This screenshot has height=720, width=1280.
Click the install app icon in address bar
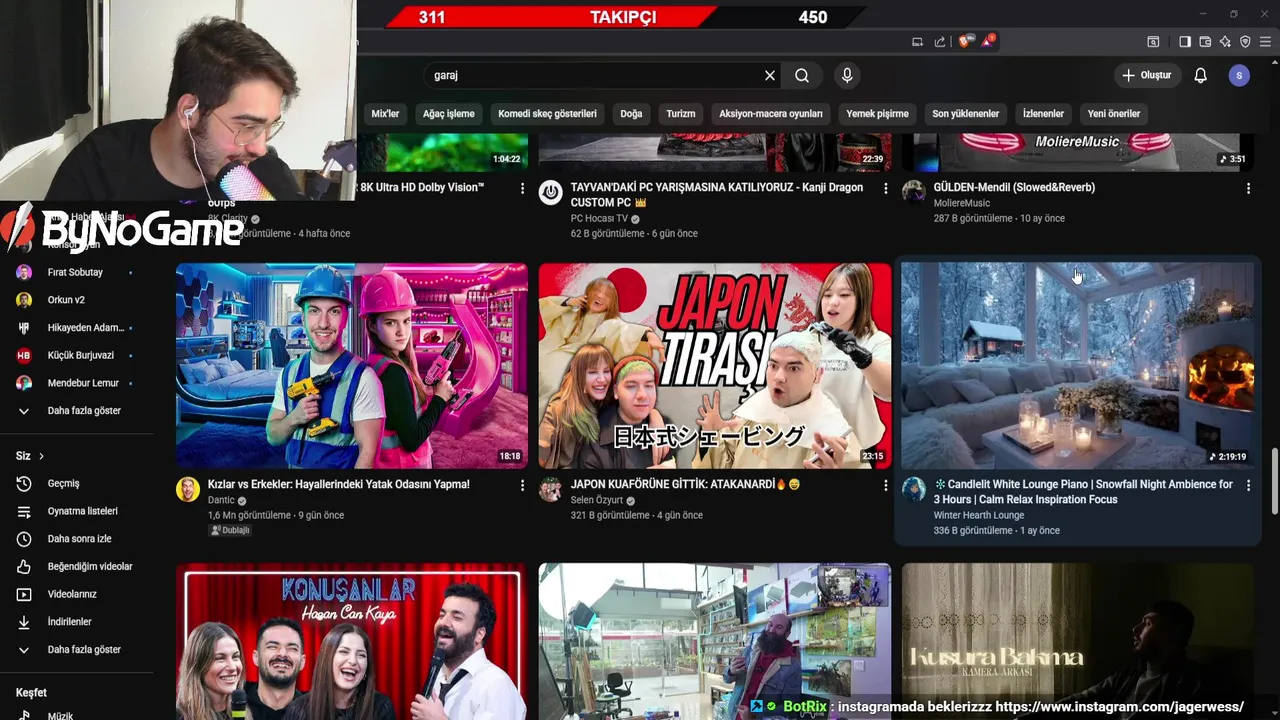(x=917, y=41)
